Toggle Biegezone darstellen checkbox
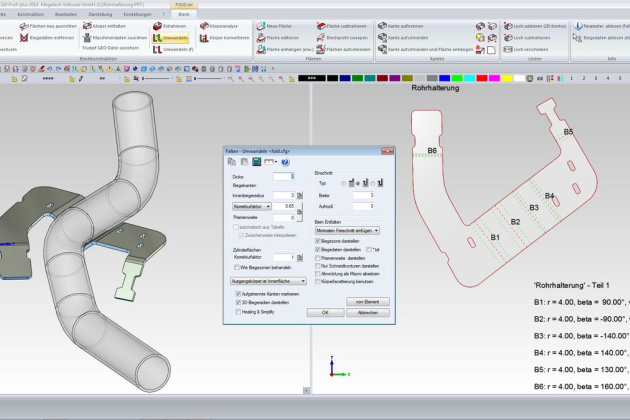630x420 pixels. [x=318, y=241]
